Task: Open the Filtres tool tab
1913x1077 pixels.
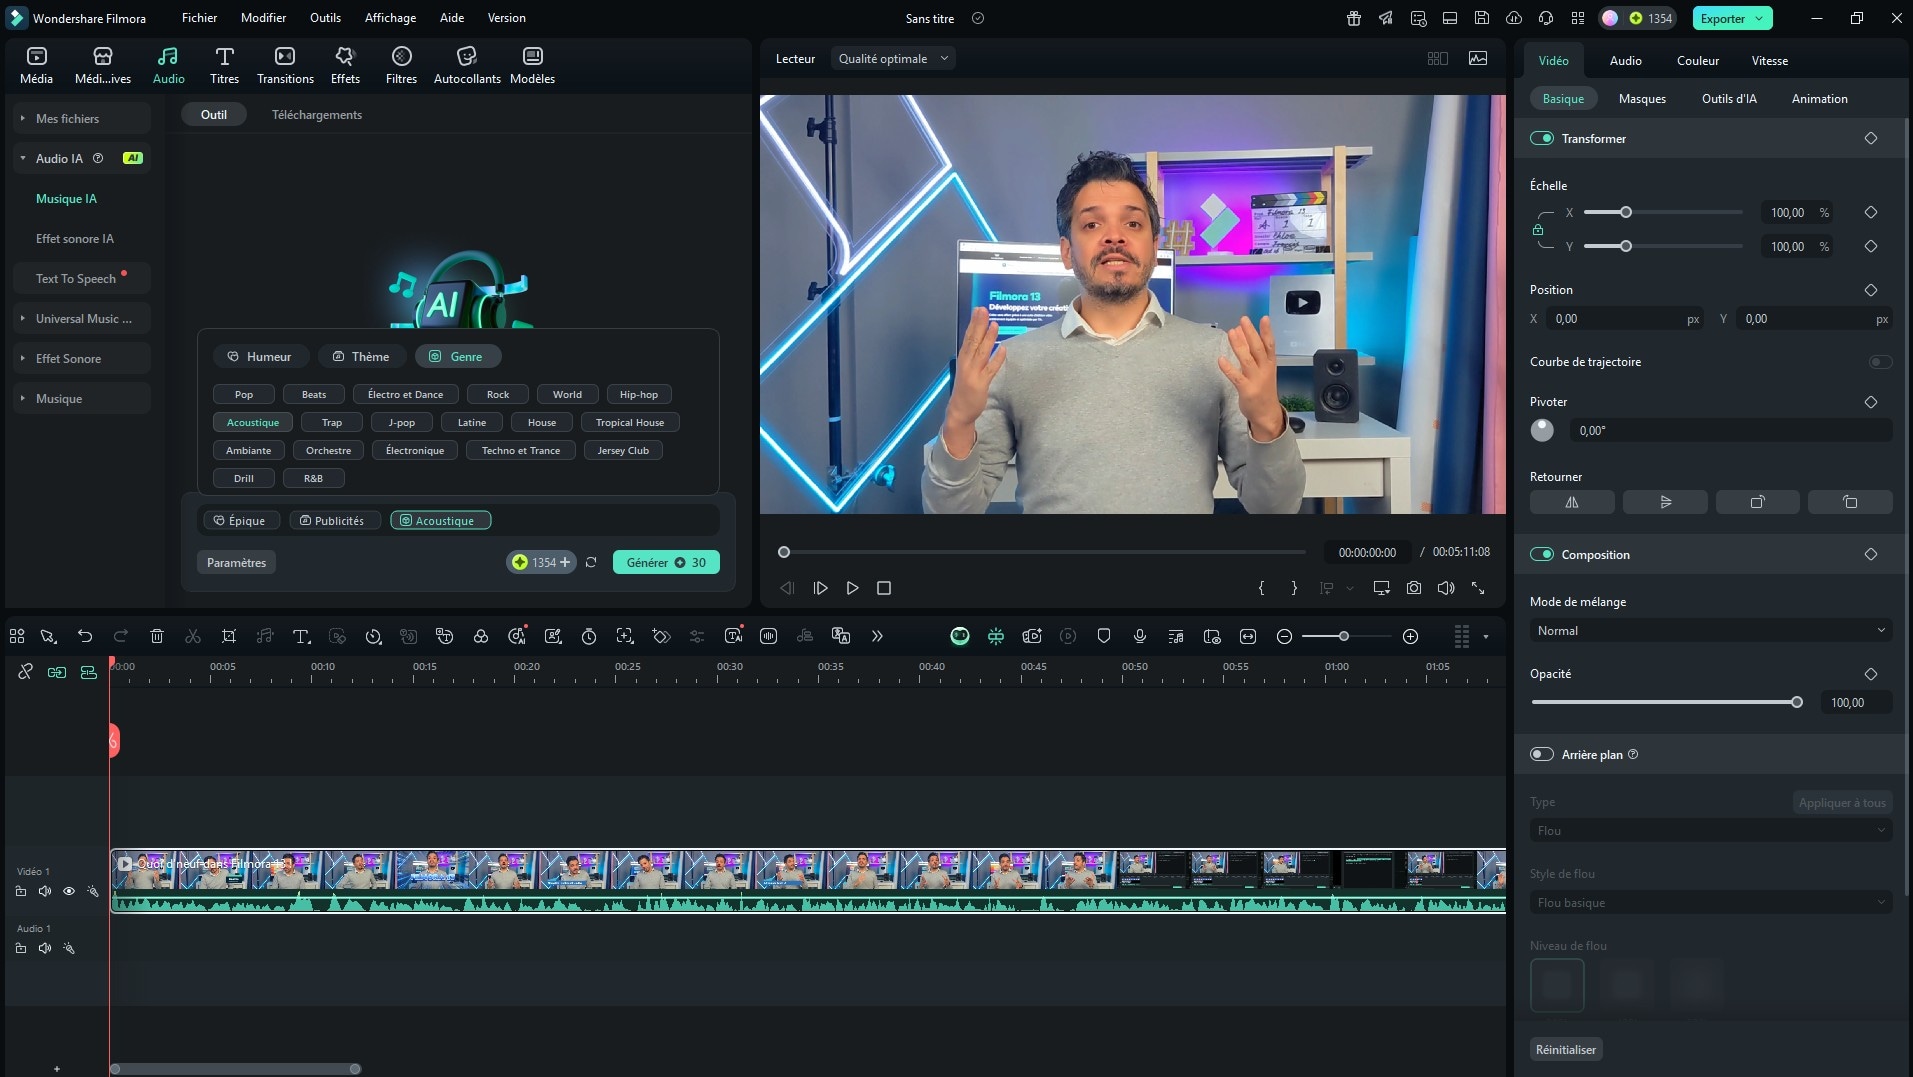Action: coord(401,65)
